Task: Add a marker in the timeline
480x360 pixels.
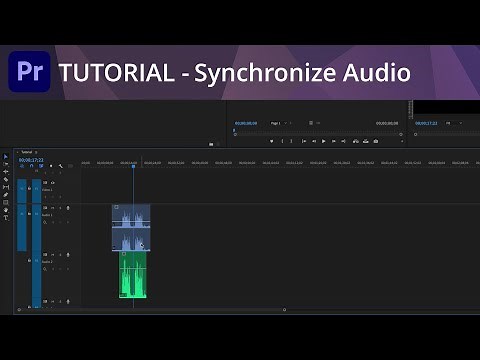Action: click(x=51, y=166)
